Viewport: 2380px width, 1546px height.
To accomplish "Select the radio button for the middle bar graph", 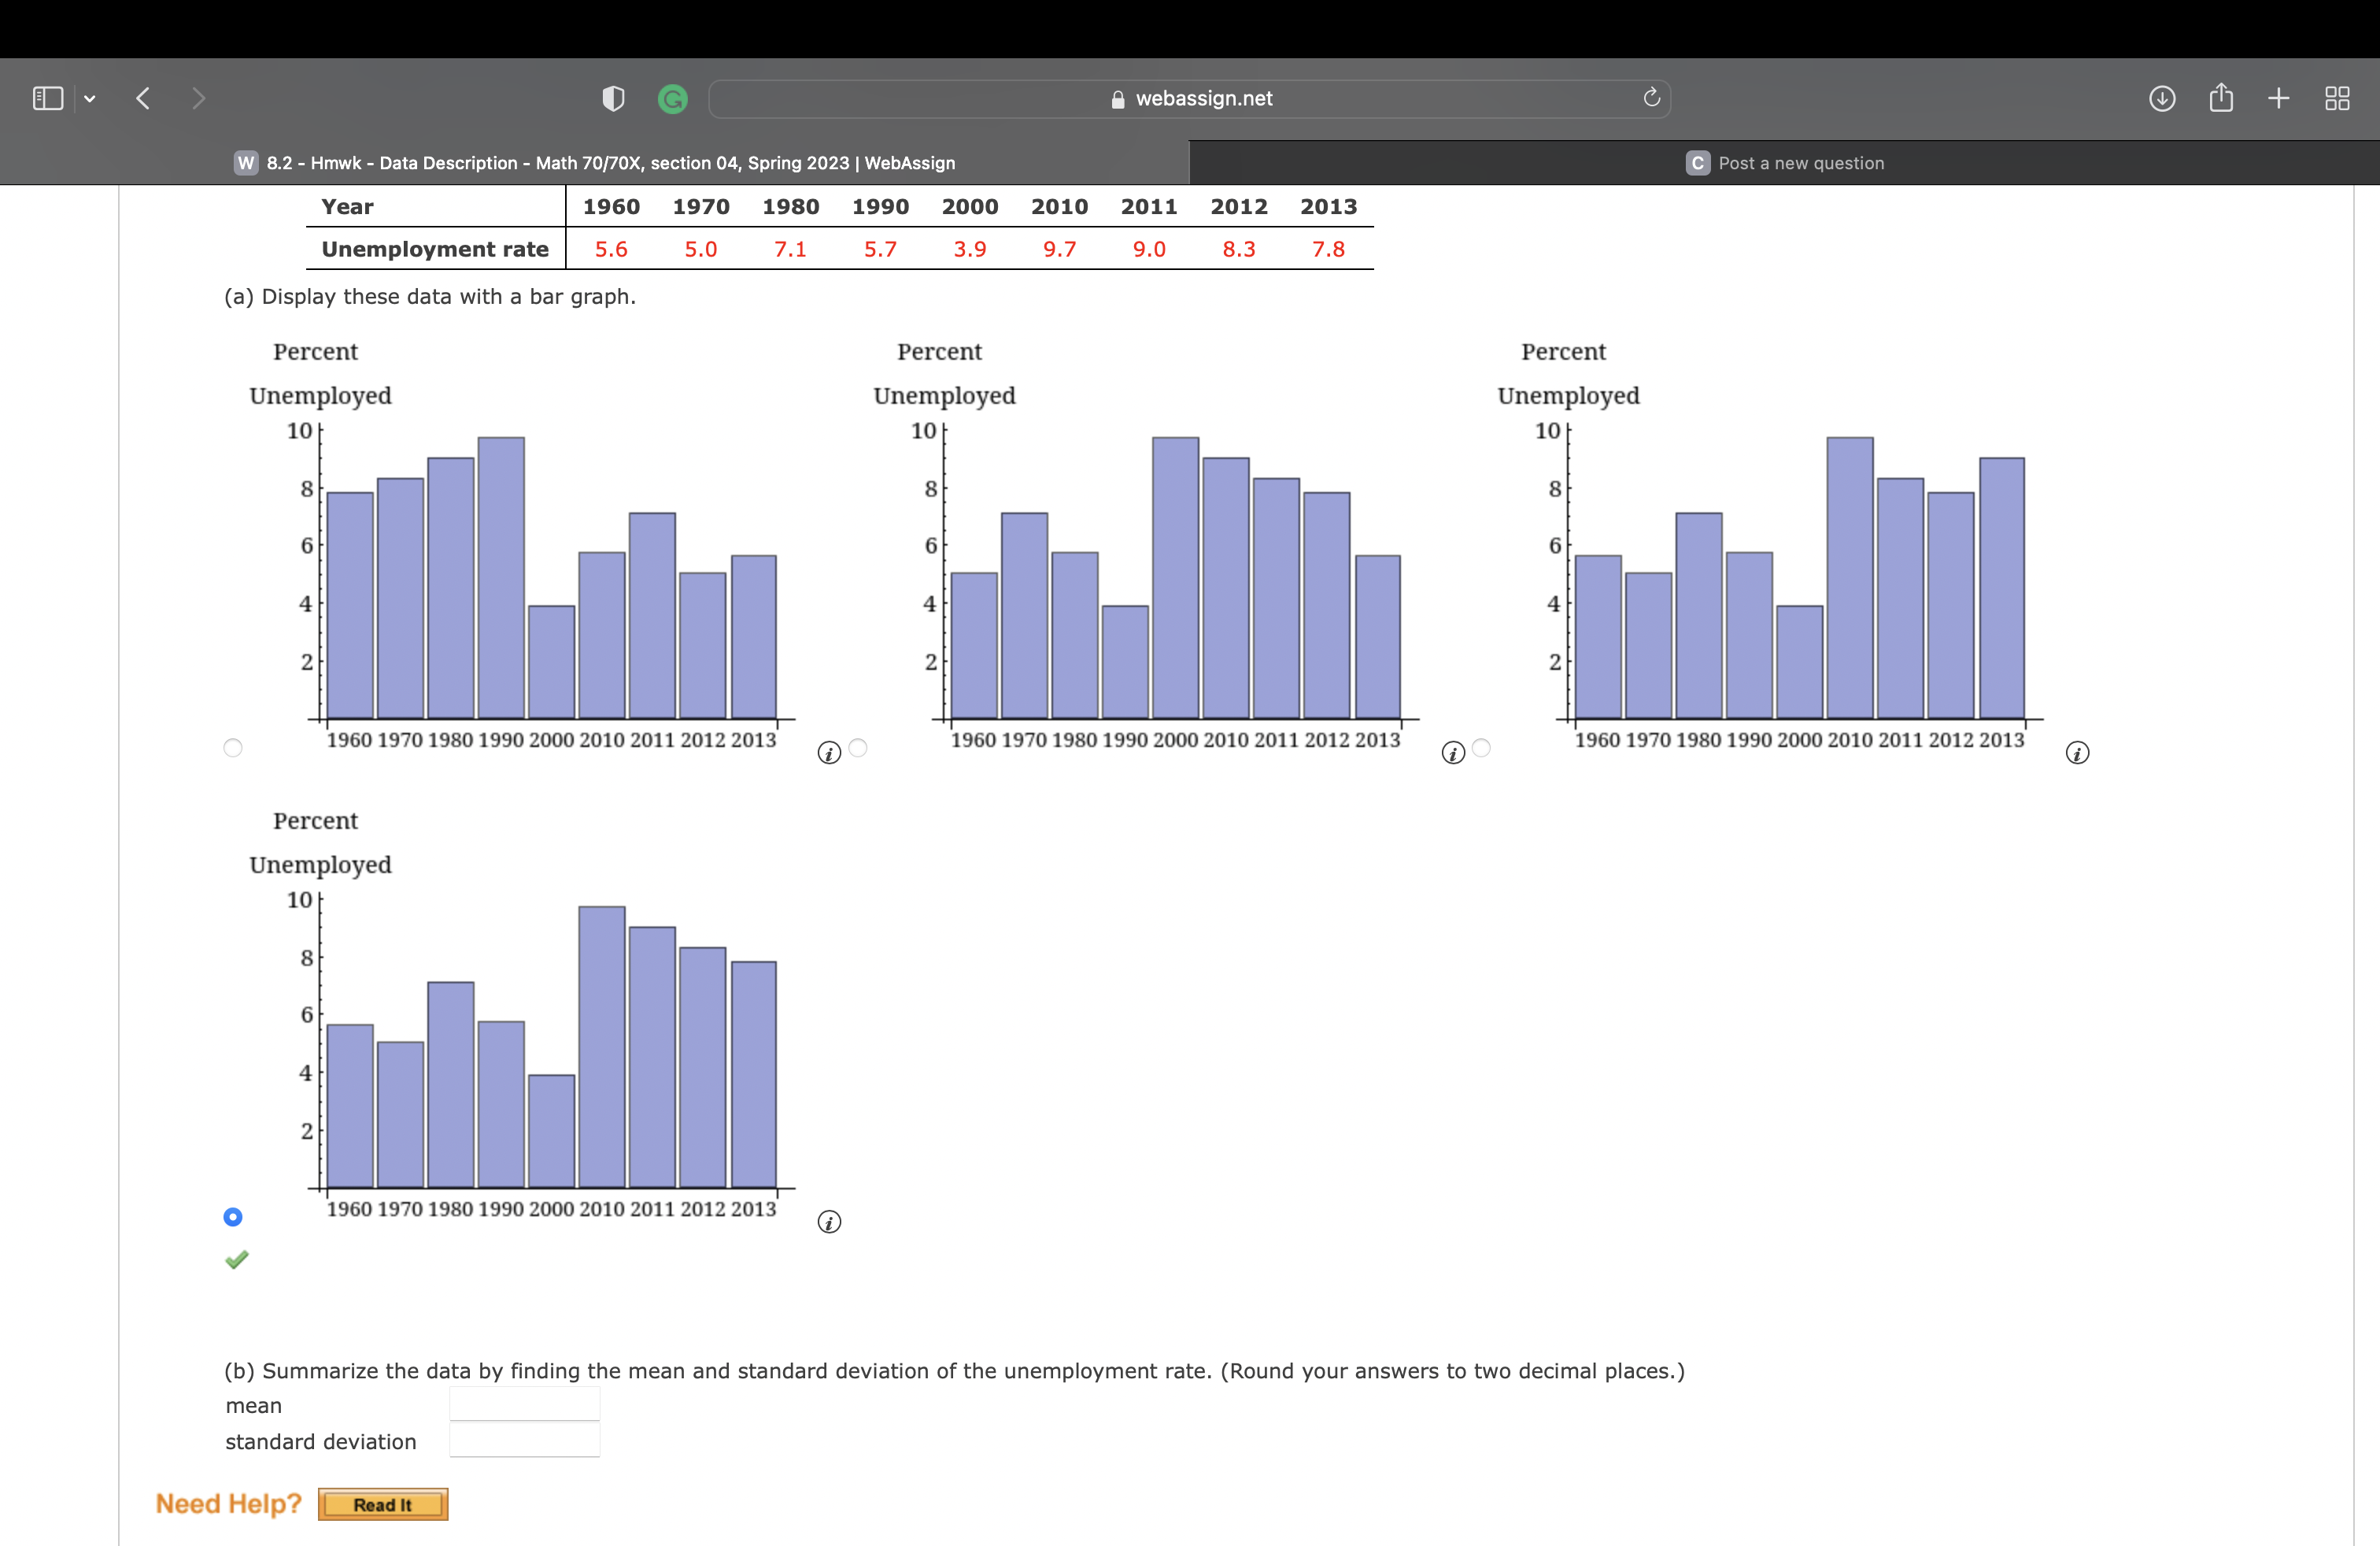I will [x=858, y=746].
